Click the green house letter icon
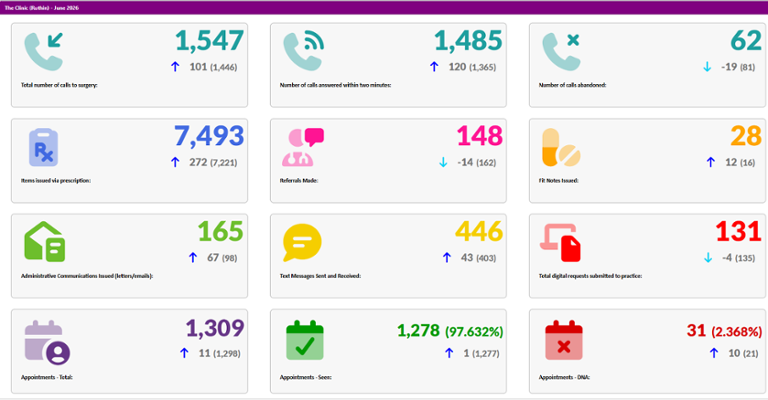This screenshot has width=768, height=400. (x=45, y=241)
